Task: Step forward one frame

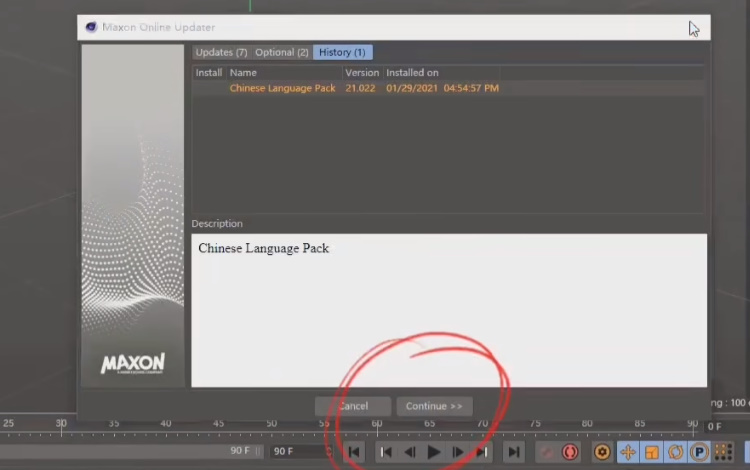Action: [457, 452]
